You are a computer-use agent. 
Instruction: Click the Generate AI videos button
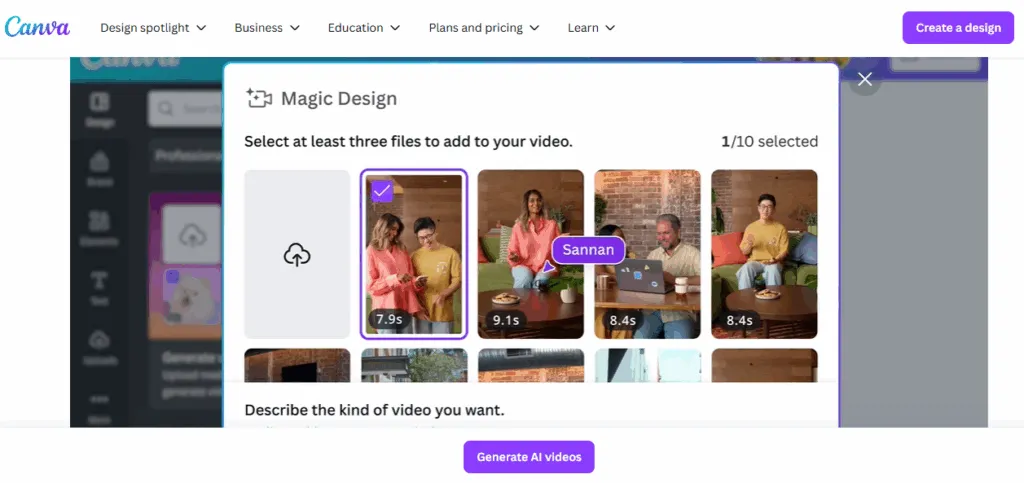[529, 457]
